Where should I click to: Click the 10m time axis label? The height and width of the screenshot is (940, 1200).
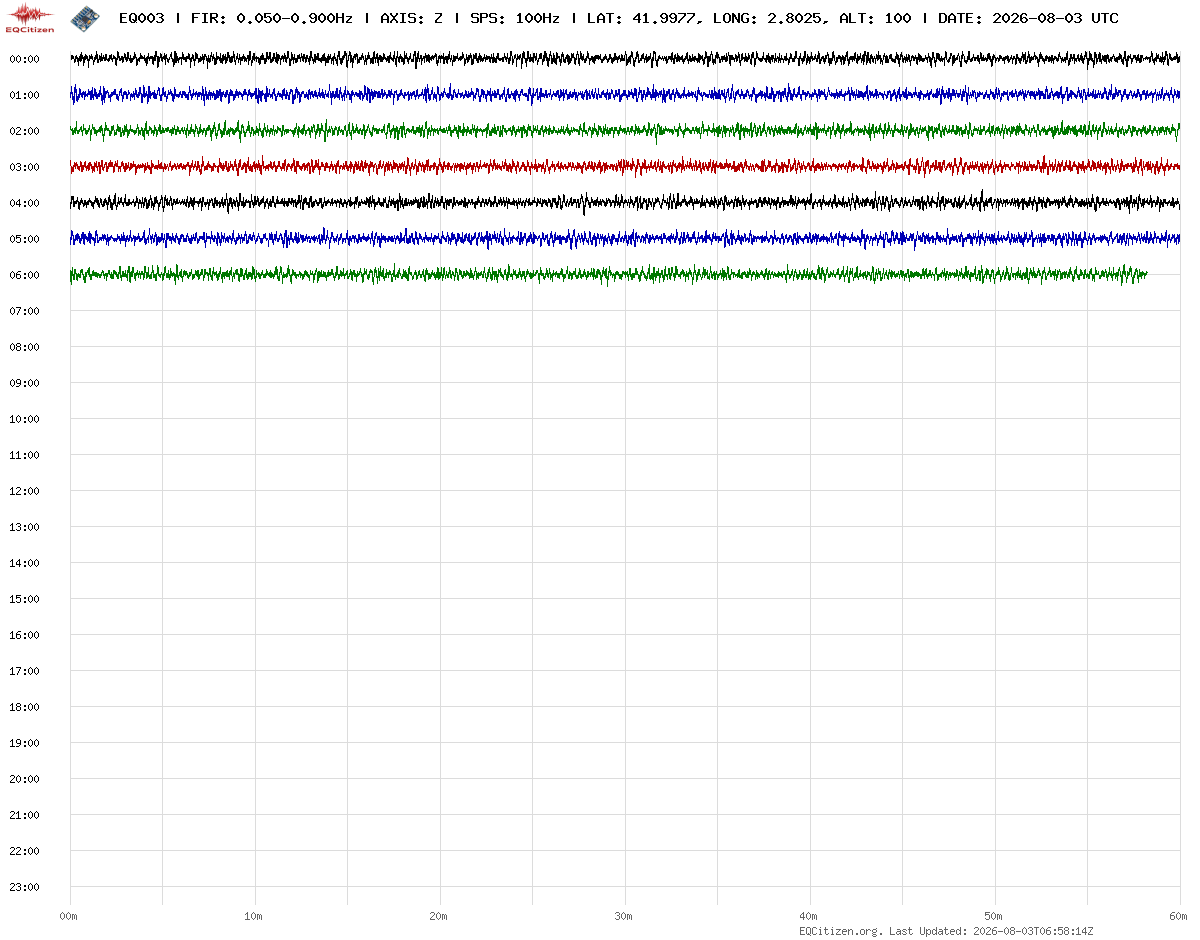pos(254,916)
